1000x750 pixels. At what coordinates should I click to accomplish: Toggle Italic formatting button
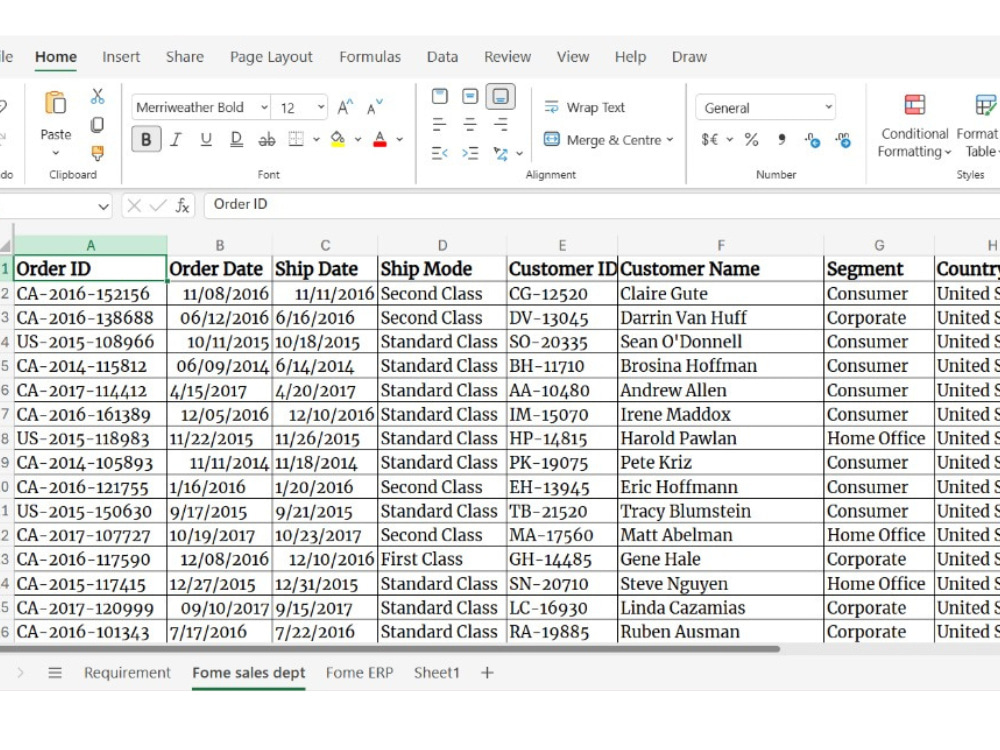[x=176, y=139]
